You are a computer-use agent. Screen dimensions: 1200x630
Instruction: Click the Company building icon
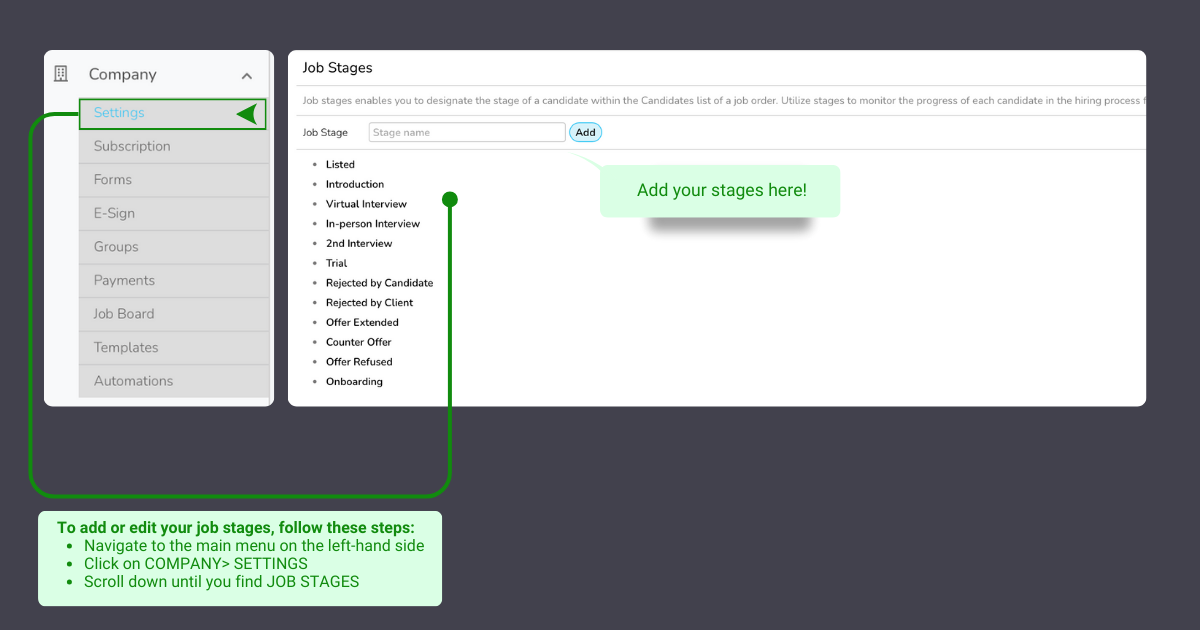click(61, 74)
